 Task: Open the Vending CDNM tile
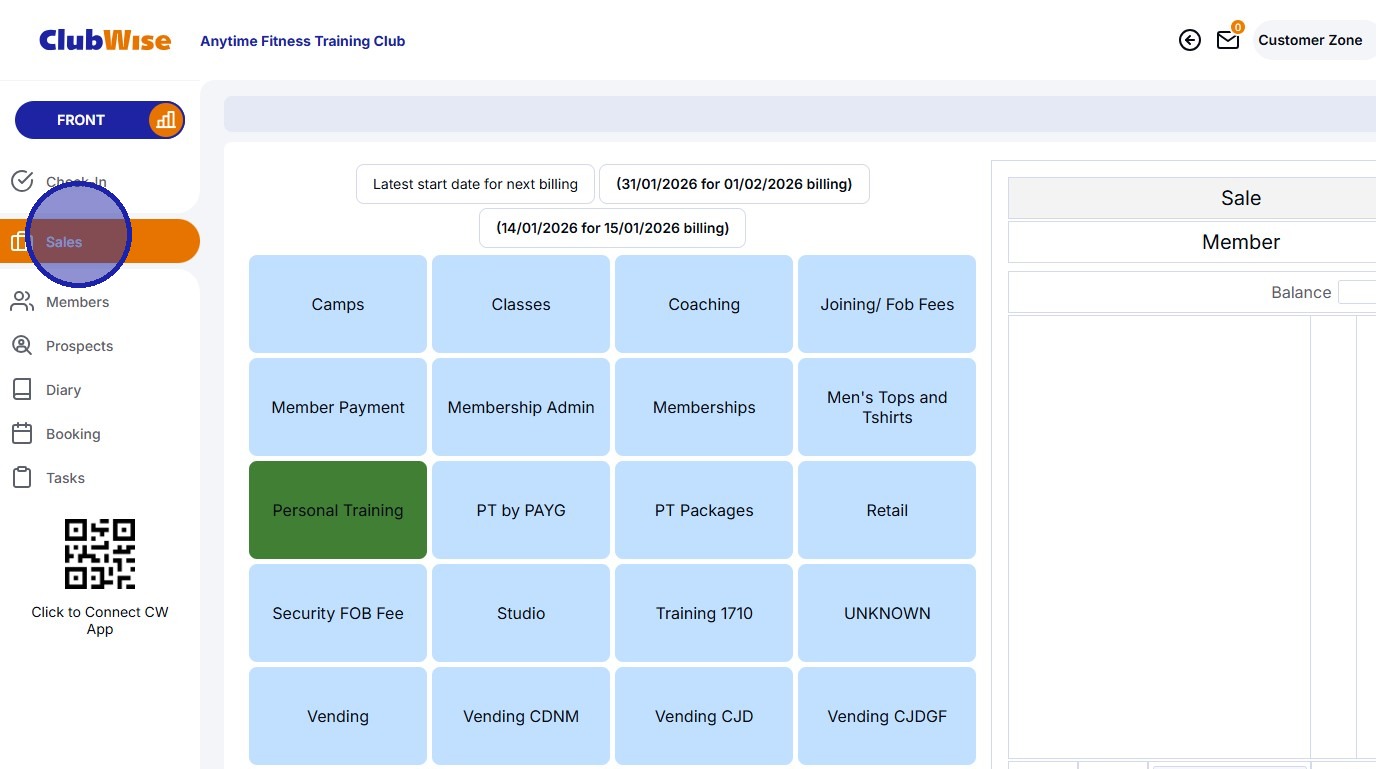[x=521, y=716]
